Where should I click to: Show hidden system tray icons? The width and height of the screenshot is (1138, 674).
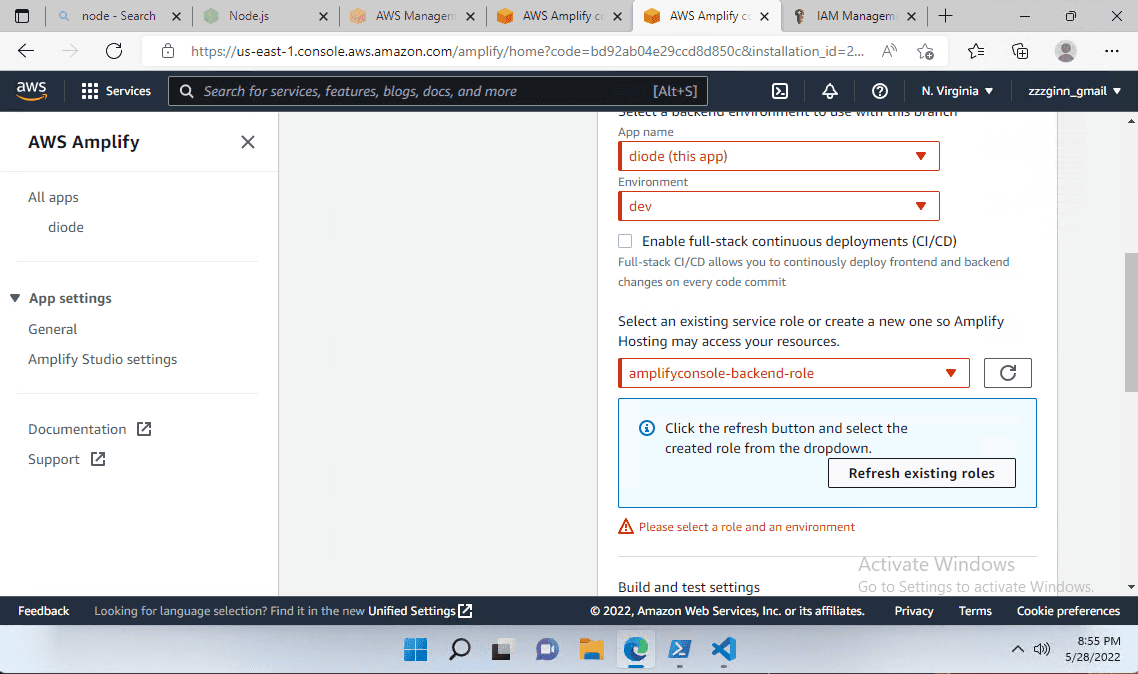[x=1018, y=649]
